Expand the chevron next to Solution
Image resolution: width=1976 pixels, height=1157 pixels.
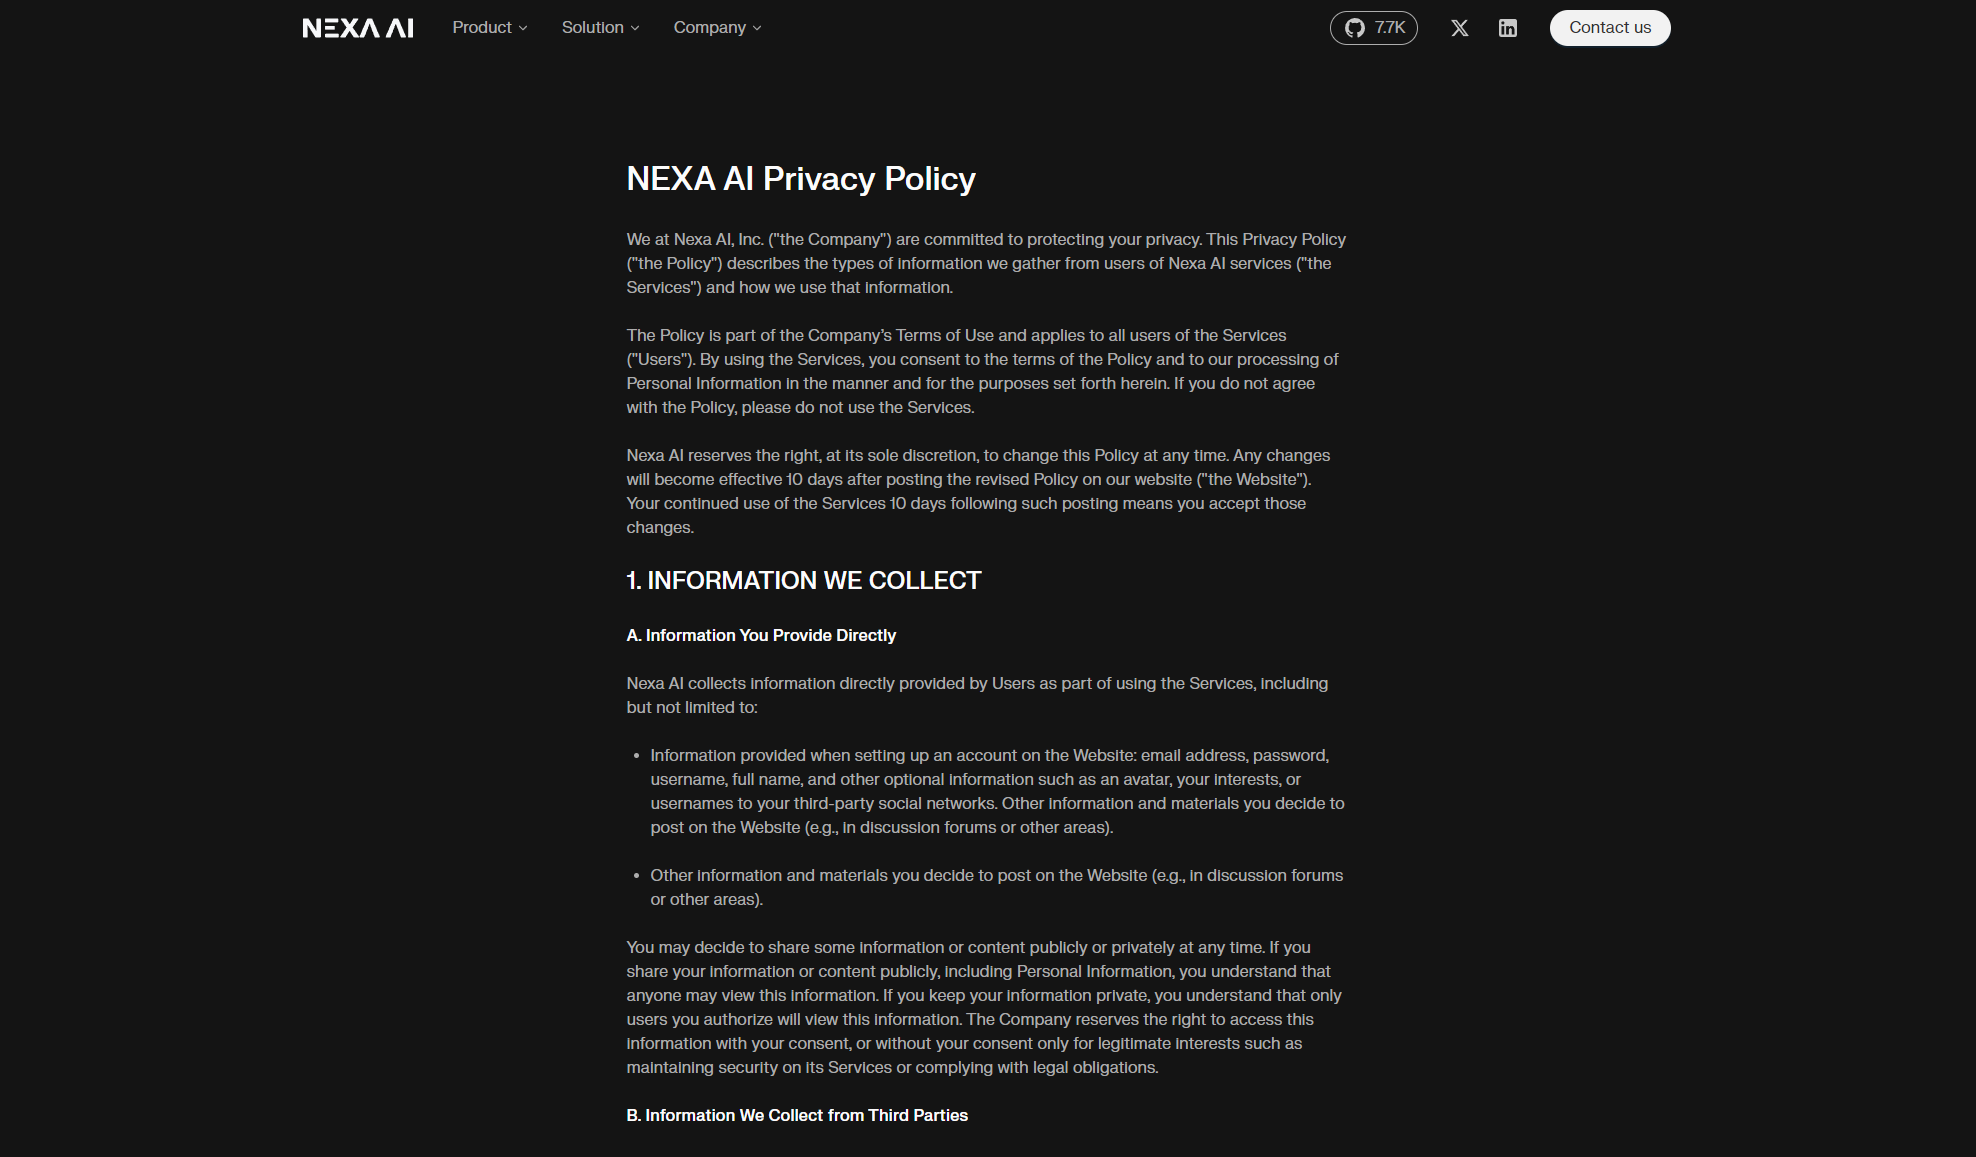point(635,28)
